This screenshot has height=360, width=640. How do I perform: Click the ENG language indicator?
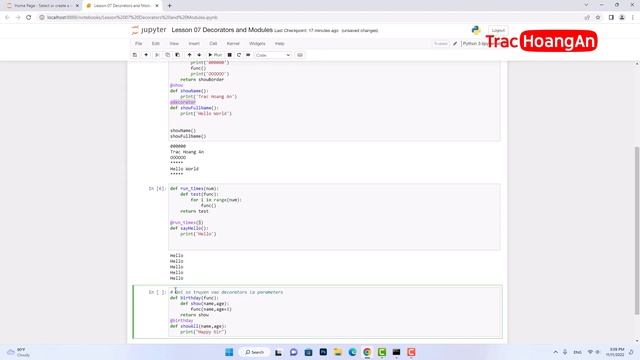coord(578,352)
